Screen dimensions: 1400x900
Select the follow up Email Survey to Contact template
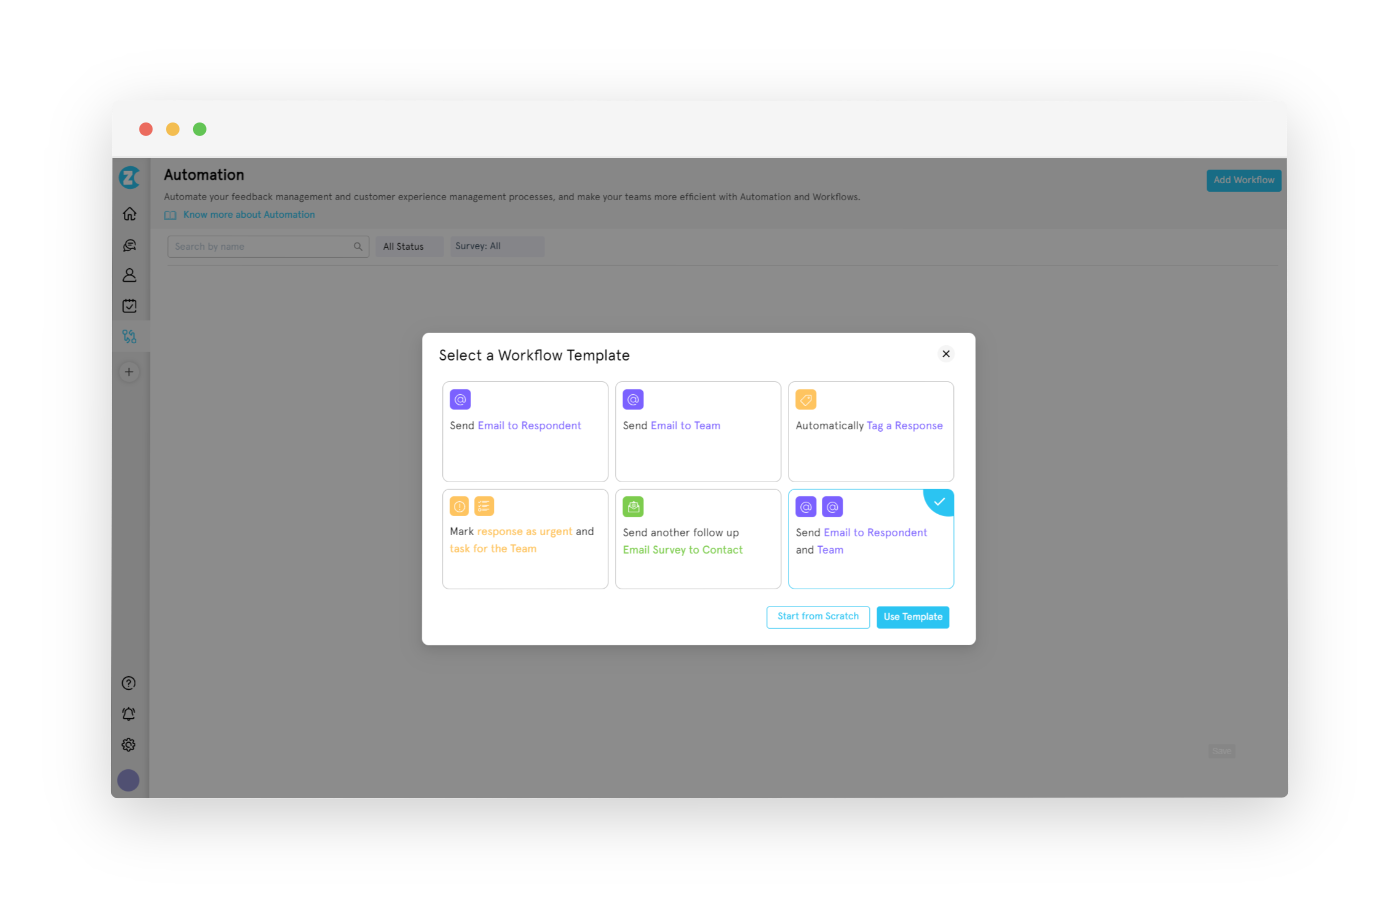point(697,538)
